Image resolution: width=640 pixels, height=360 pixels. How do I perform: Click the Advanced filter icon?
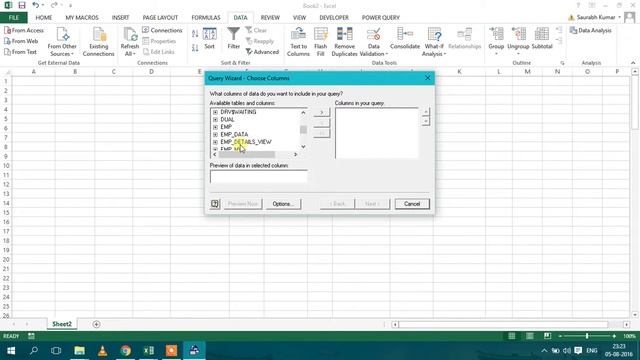(249, 52)
